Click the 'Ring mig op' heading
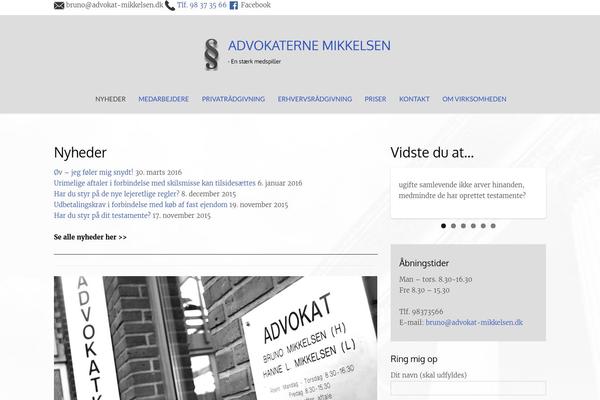Screen dimensions: 600x400 414,359
